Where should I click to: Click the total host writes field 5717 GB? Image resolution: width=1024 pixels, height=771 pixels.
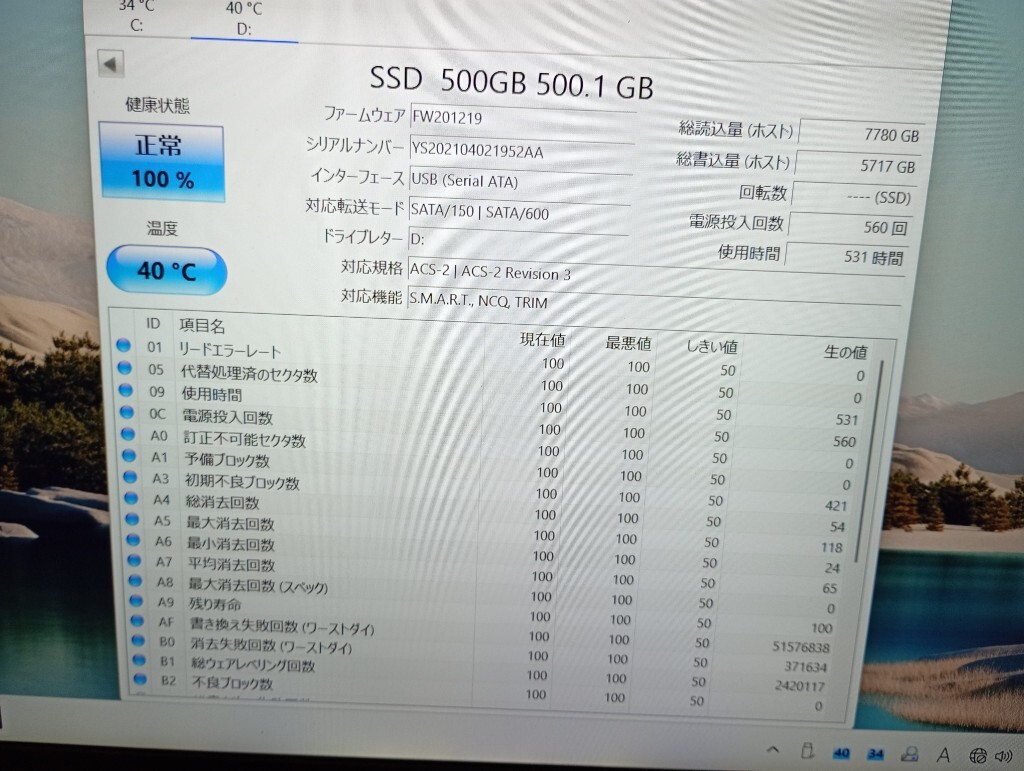(857, 165)
